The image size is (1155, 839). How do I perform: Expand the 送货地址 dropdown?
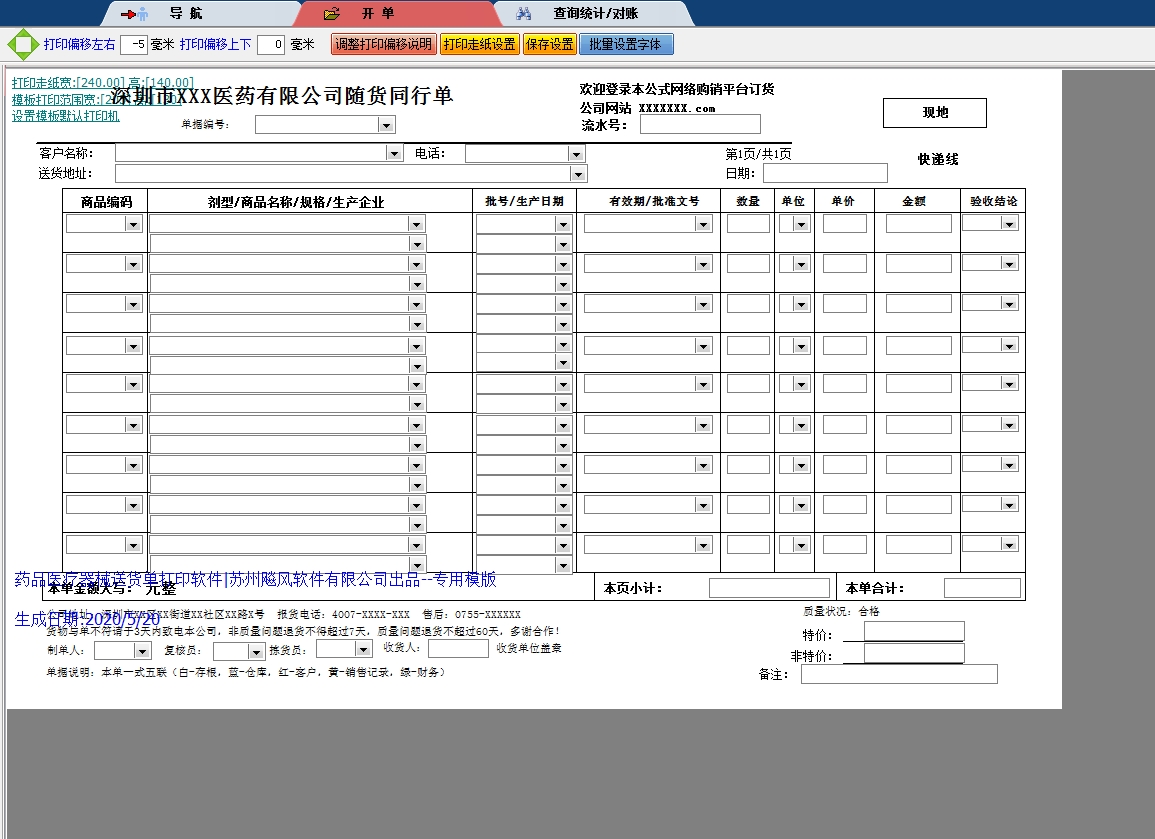(x=578, y=174)
